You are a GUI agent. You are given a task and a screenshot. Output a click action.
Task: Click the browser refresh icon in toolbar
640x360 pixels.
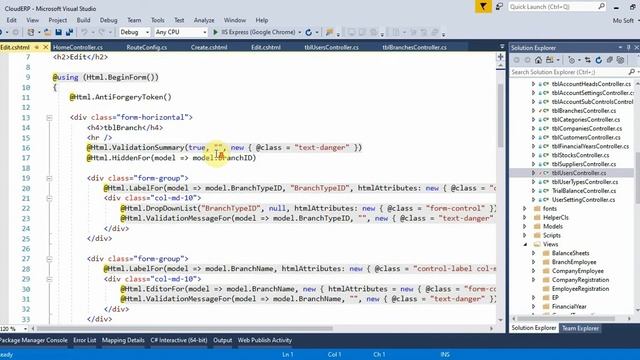(x=309, y=32)
